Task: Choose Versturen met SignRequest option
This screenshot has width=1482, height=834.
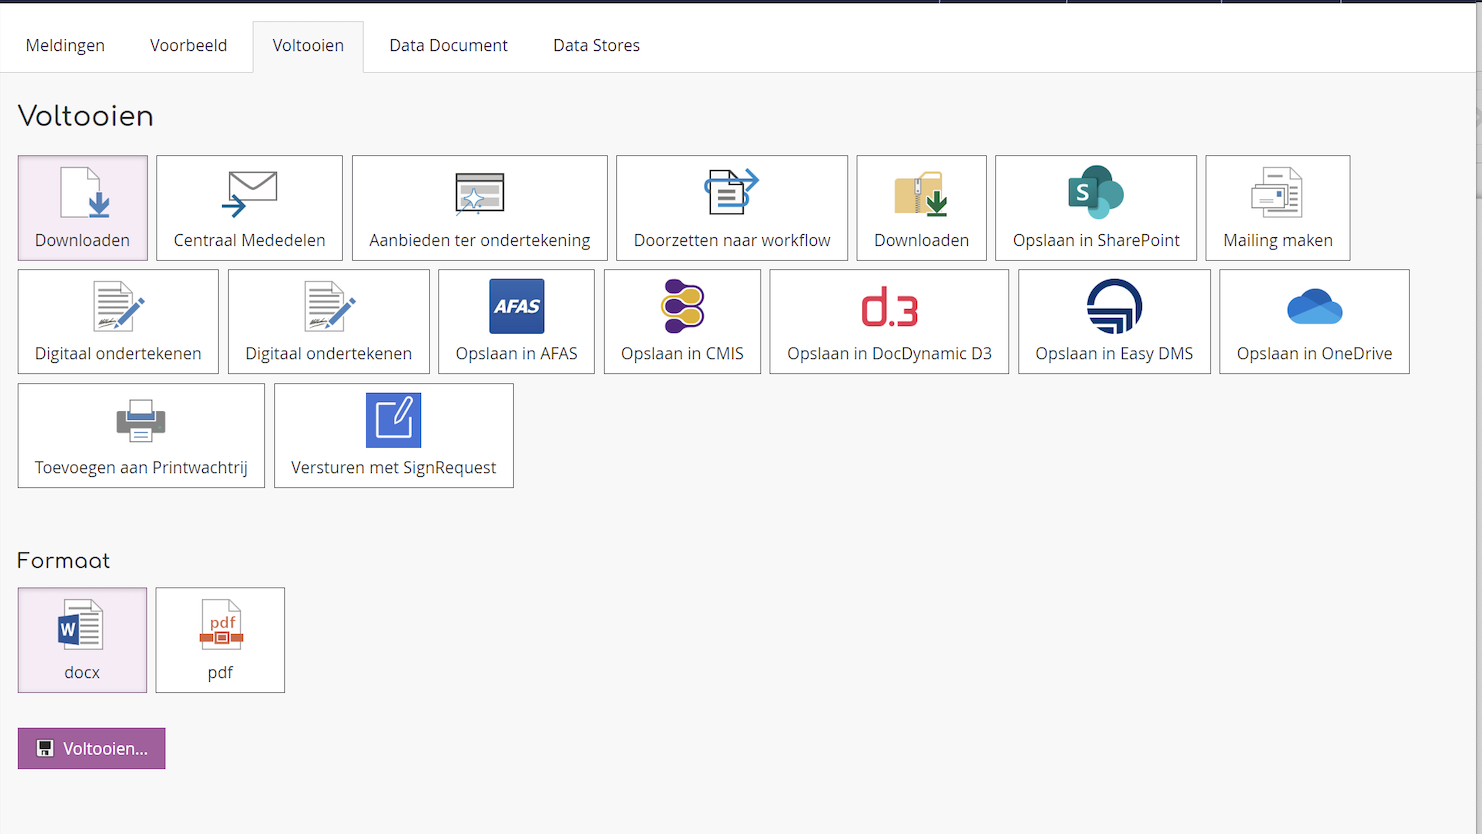Action: [393, 436]
